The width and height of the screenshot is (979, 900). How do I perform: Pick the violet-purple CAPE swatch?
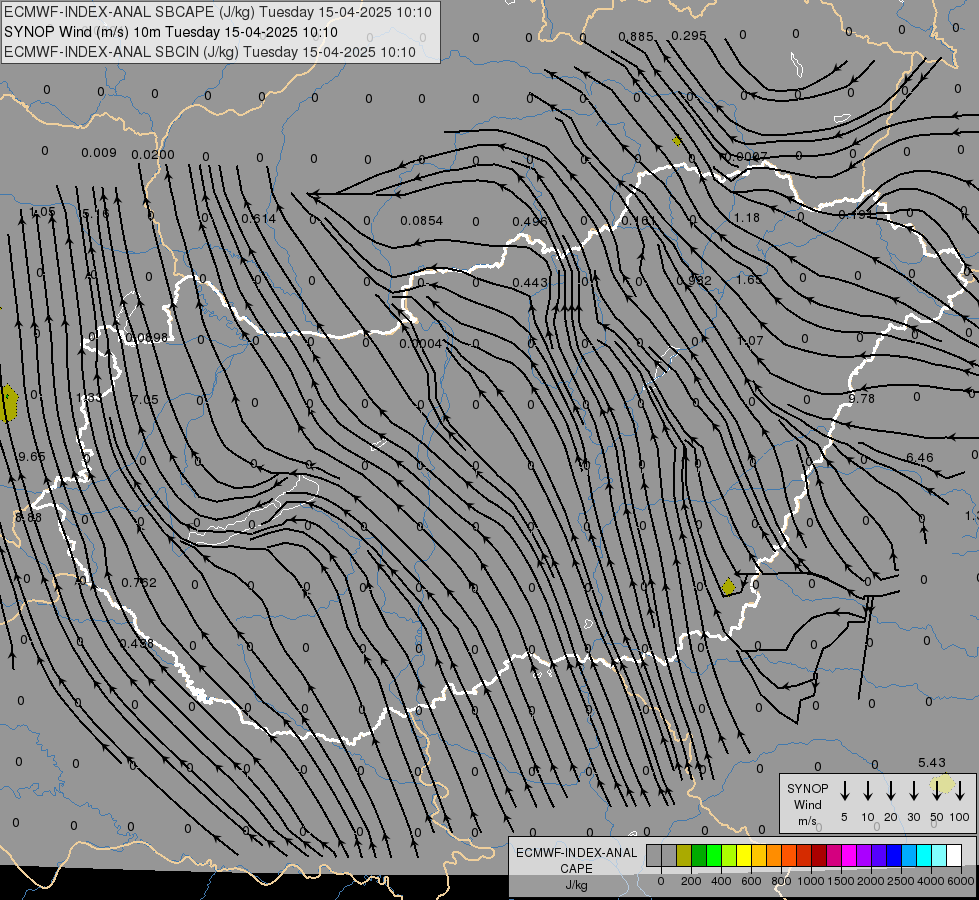coord(865,855)
